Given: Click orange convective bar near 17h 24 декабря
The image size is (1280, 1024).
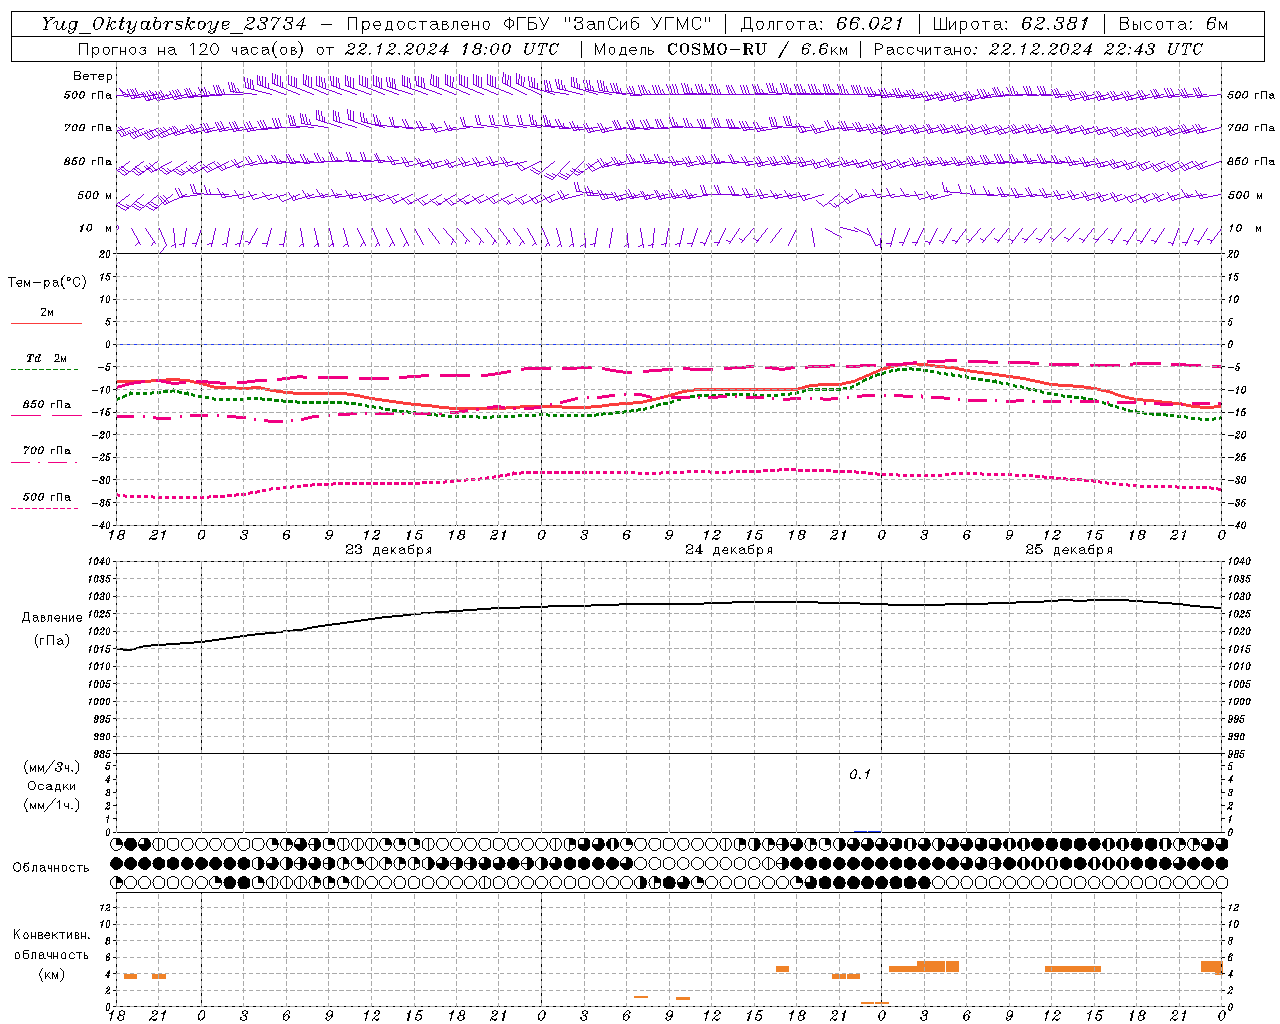Looking at the screenshot, I should [x=782, y=969].
